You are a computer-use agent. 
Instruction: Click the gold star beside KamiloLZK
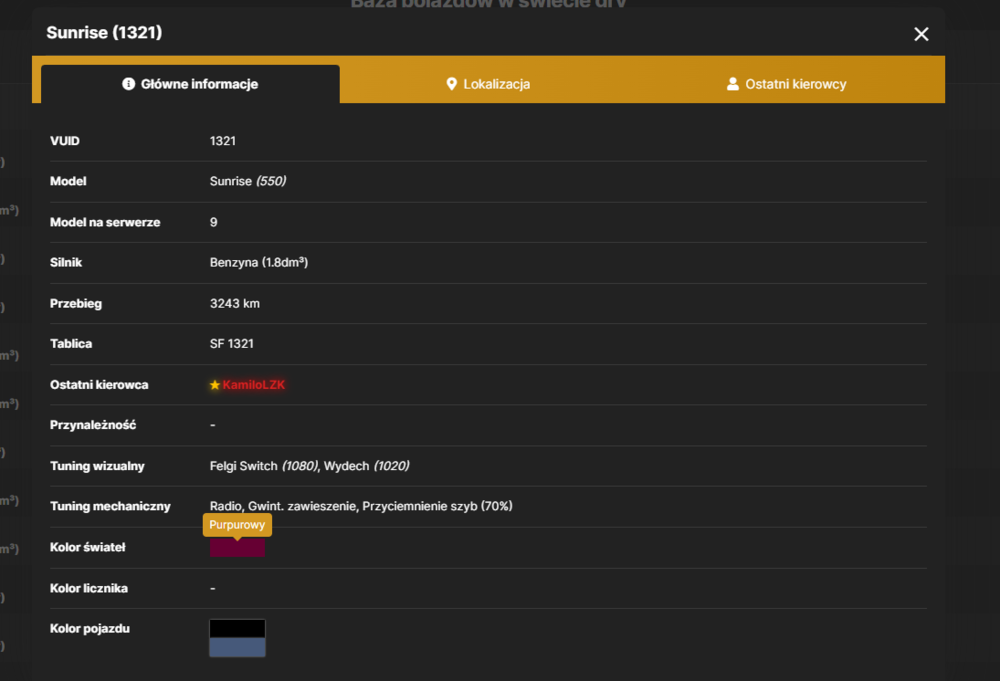coord(215,384)
